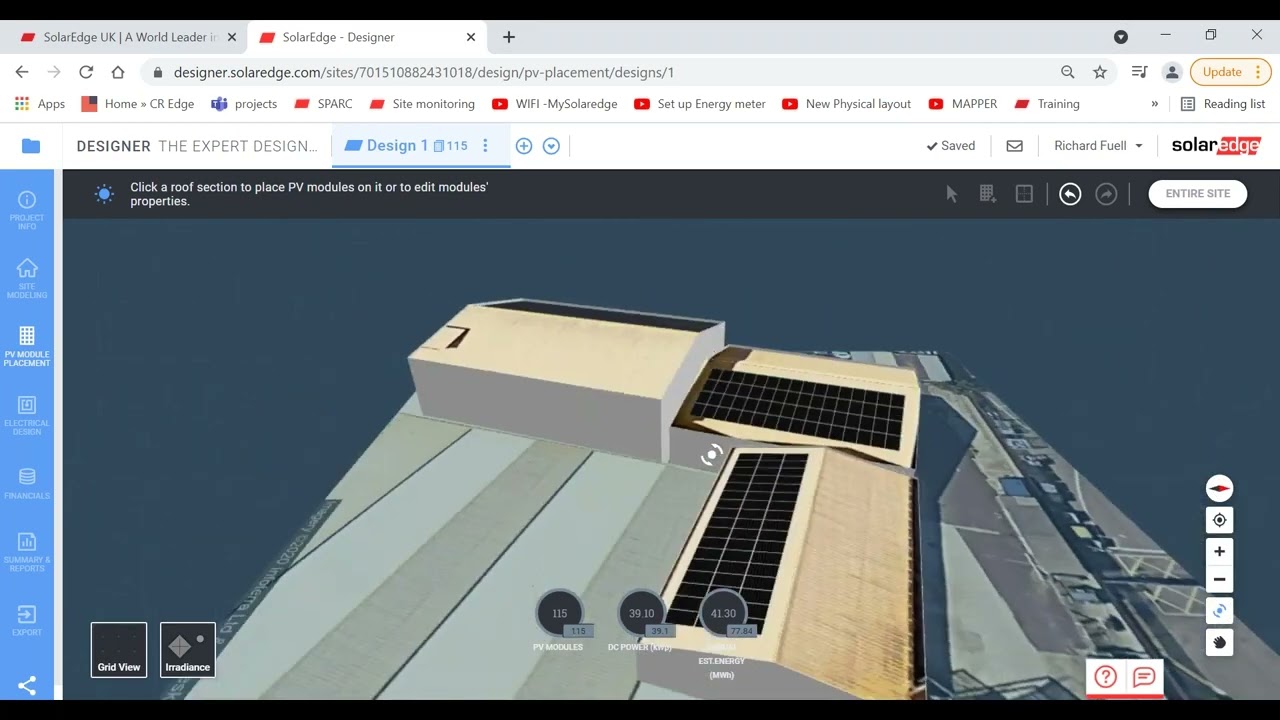This screenshot has height=720, width=1280.
Task: Redo the design action
Action: (x=1106, y=194)
